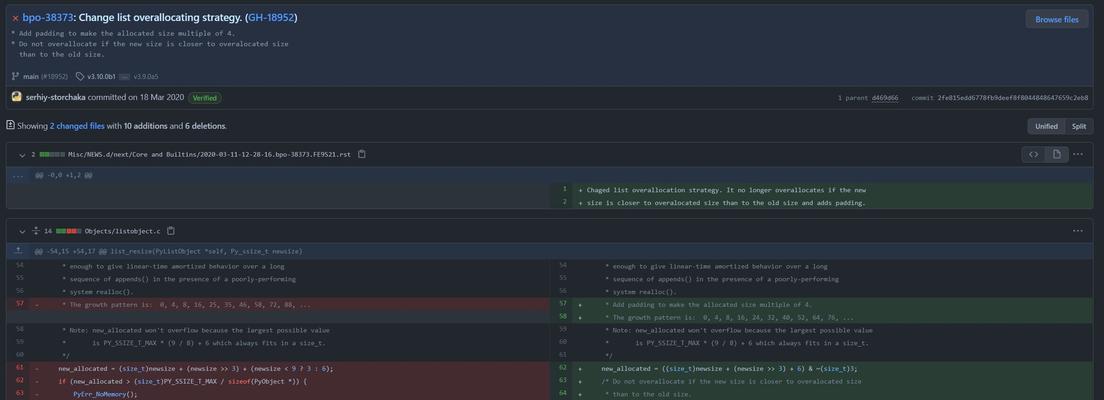
Task: Click the failed status X beside the commit title
Action: 15,19
